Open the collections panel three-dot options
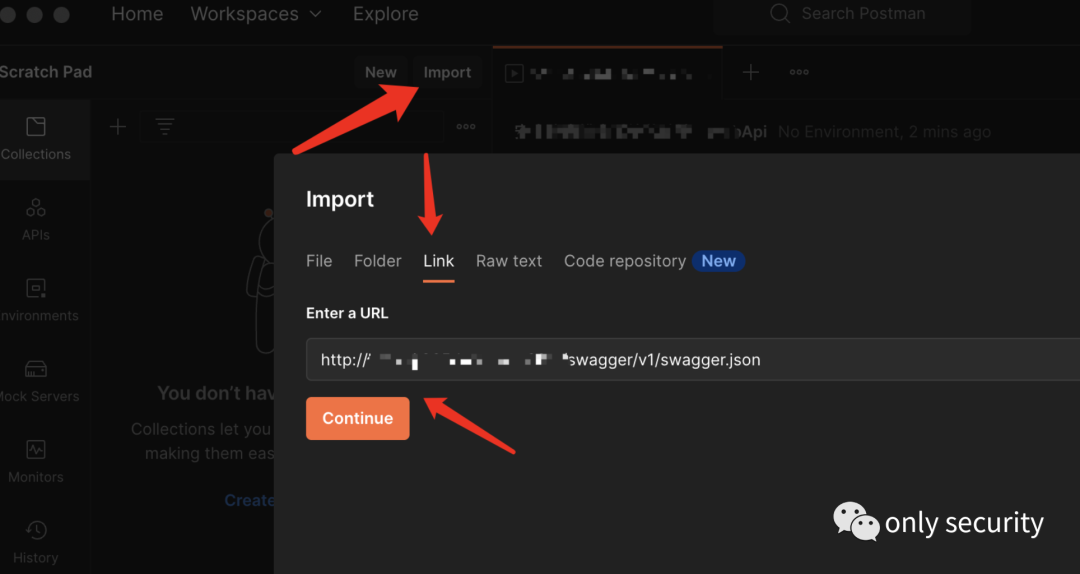Image resolution: width=1080 pixels, height=574 pixels. pos(466,127)
